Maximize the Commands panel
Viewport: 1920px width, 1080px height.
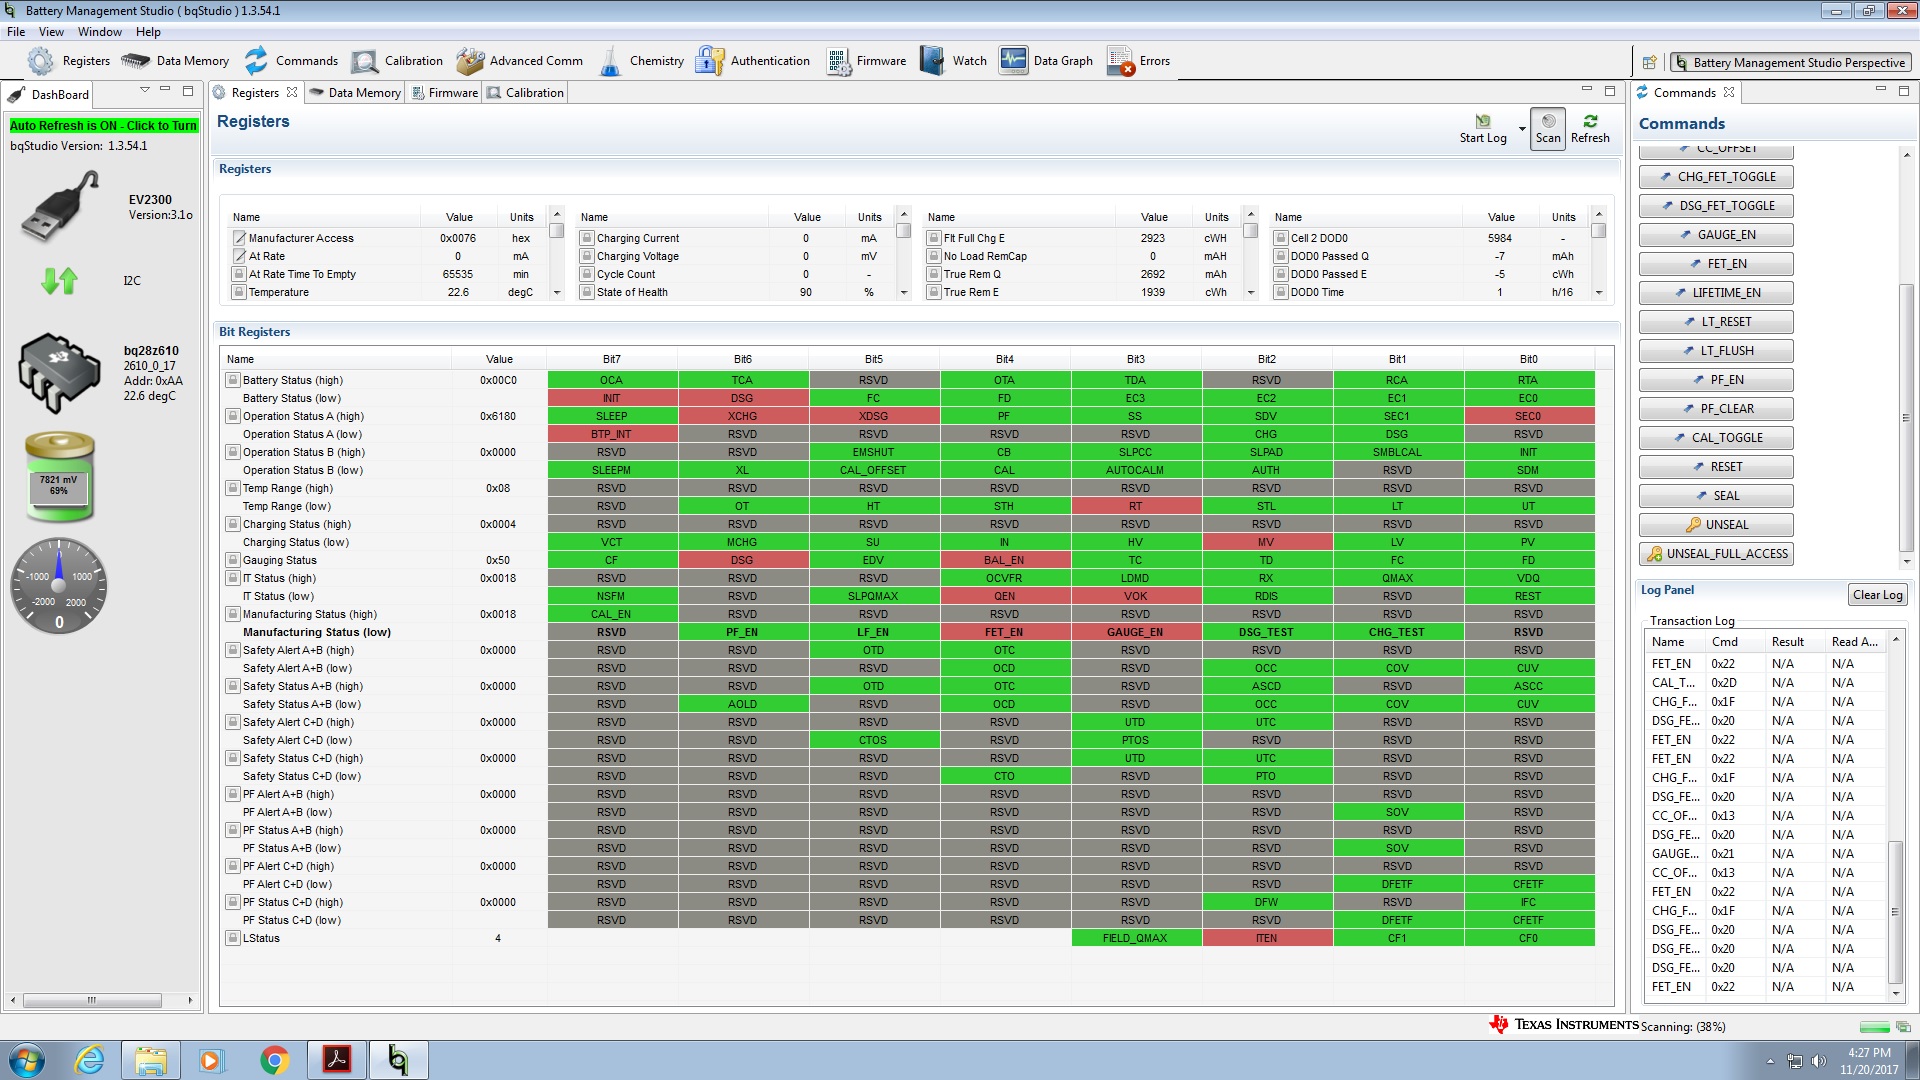coord(1904,91)
